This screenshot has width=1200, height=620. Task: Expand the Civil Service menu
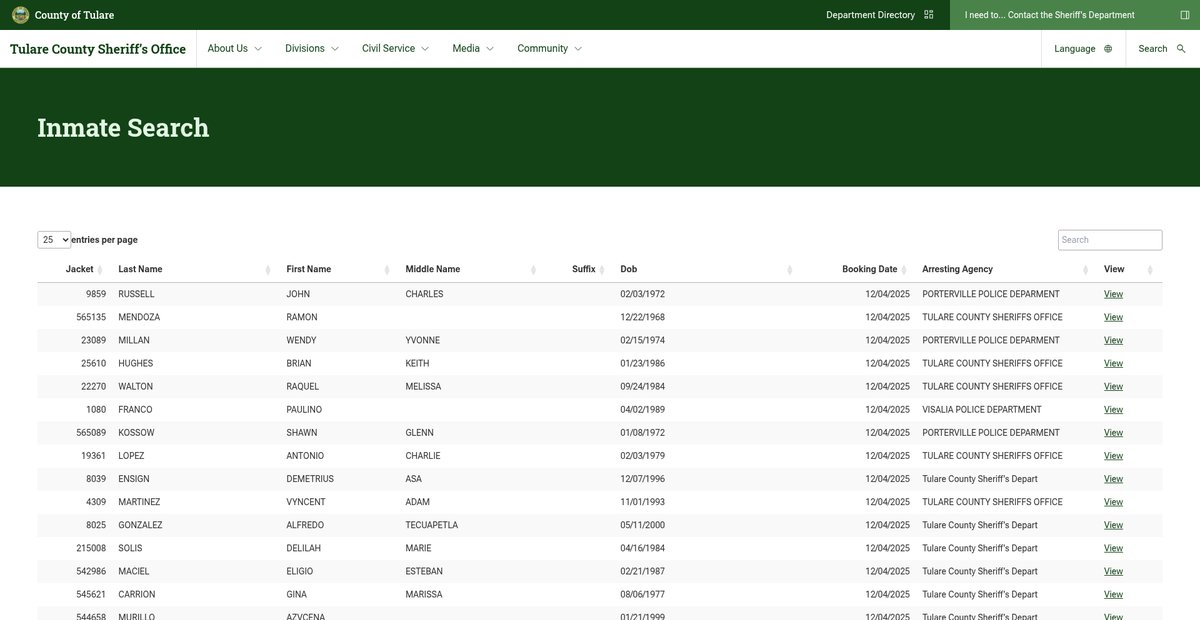pos(395,49)
